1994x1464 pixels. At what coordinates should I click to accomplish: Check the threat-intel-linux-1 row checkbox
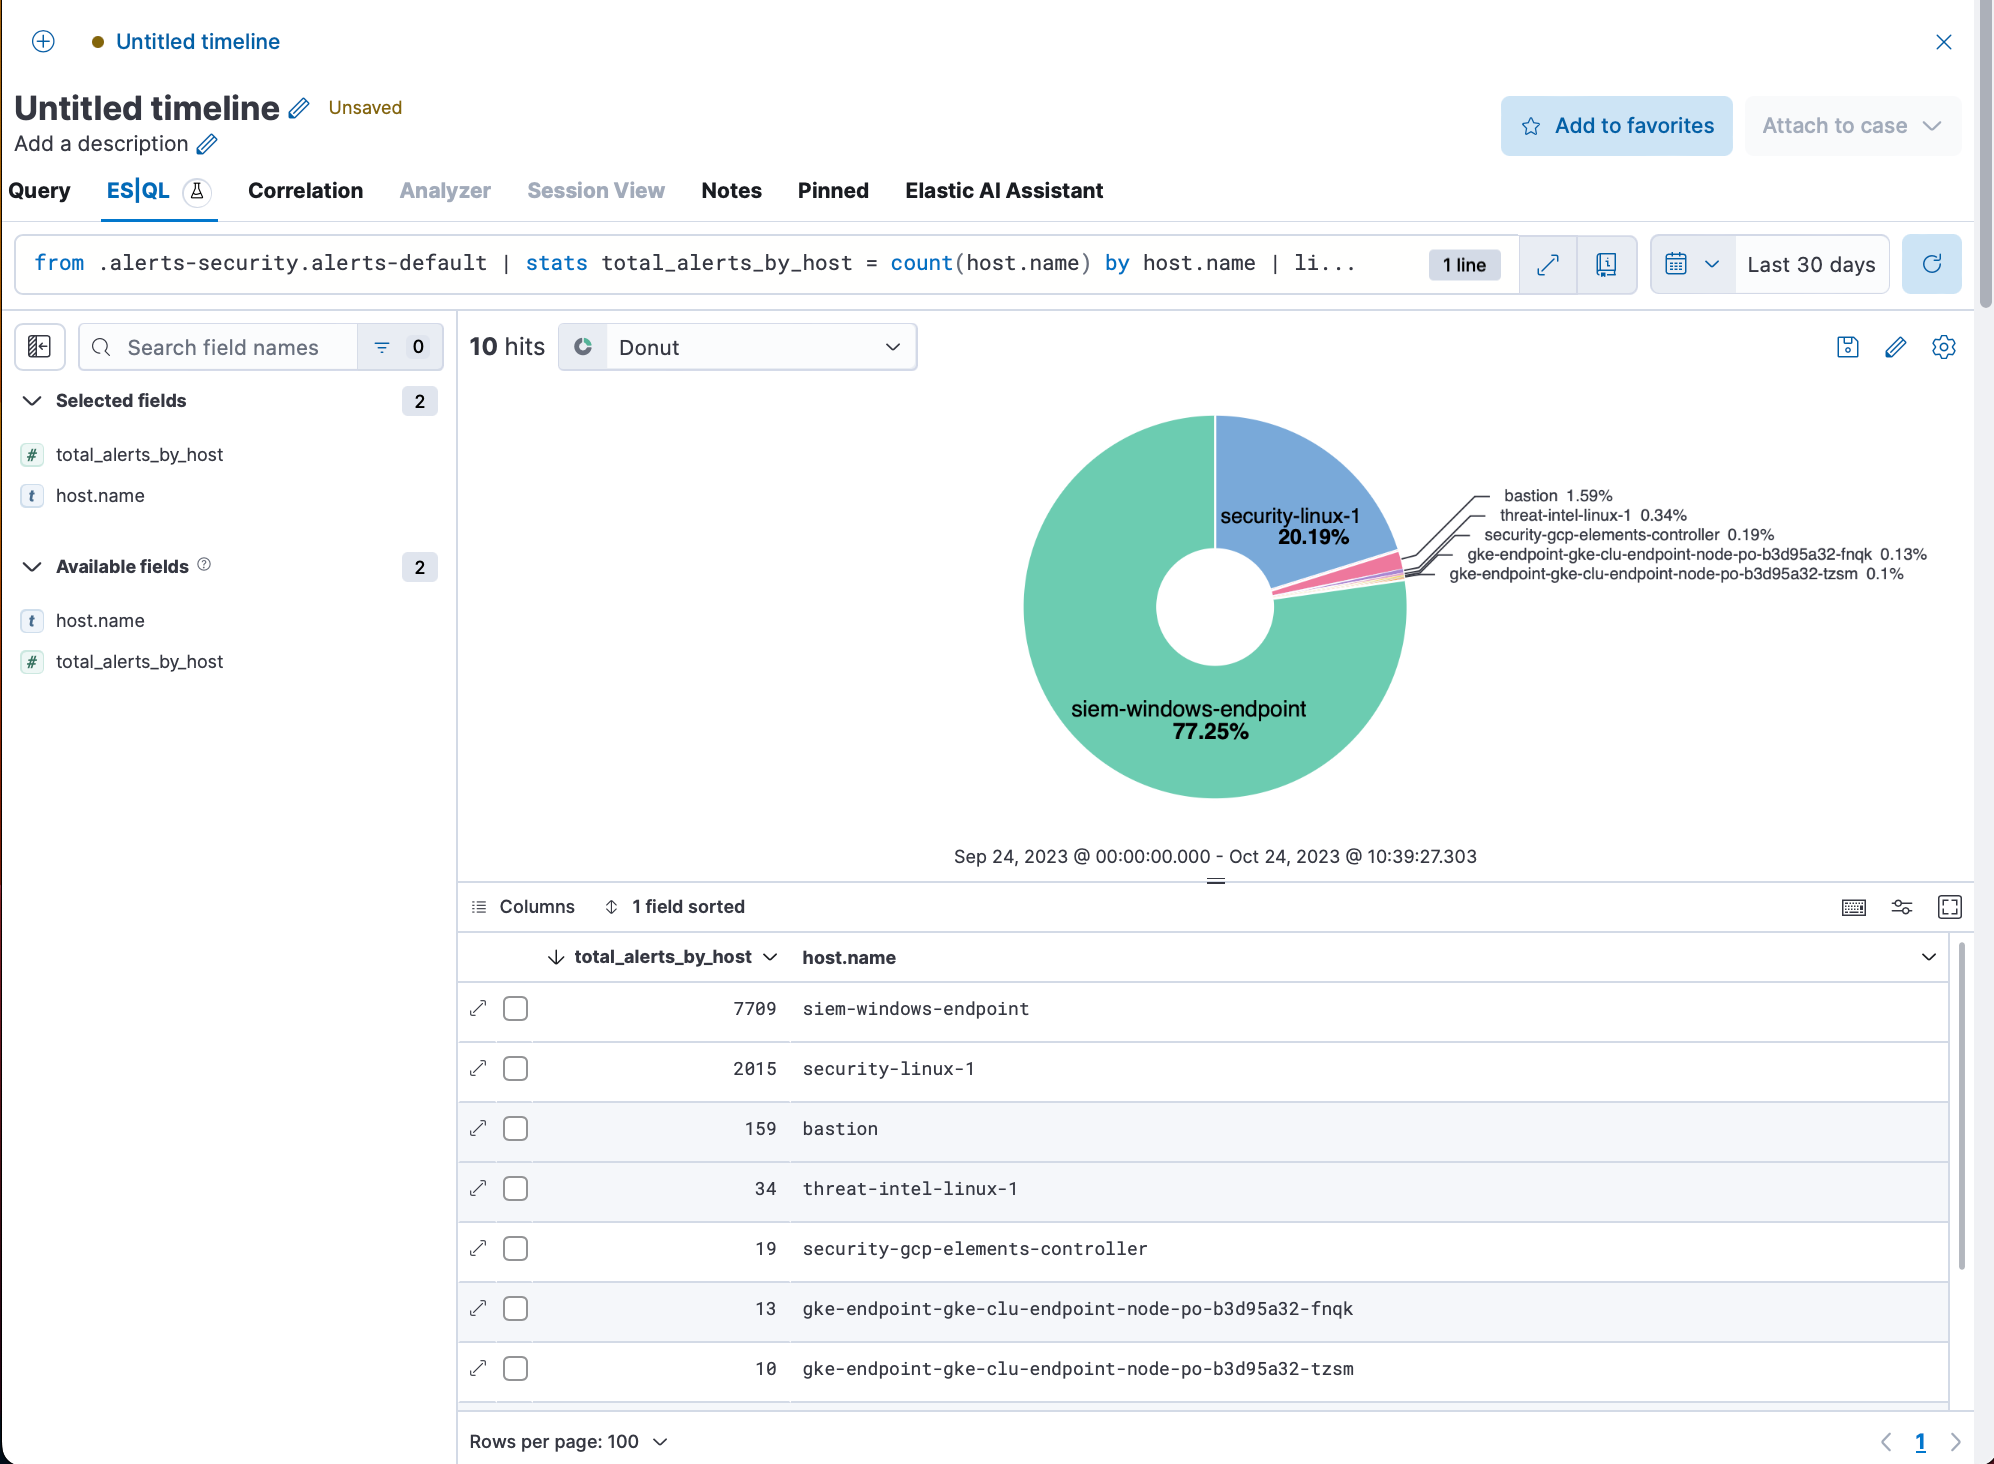(515, 1188)
